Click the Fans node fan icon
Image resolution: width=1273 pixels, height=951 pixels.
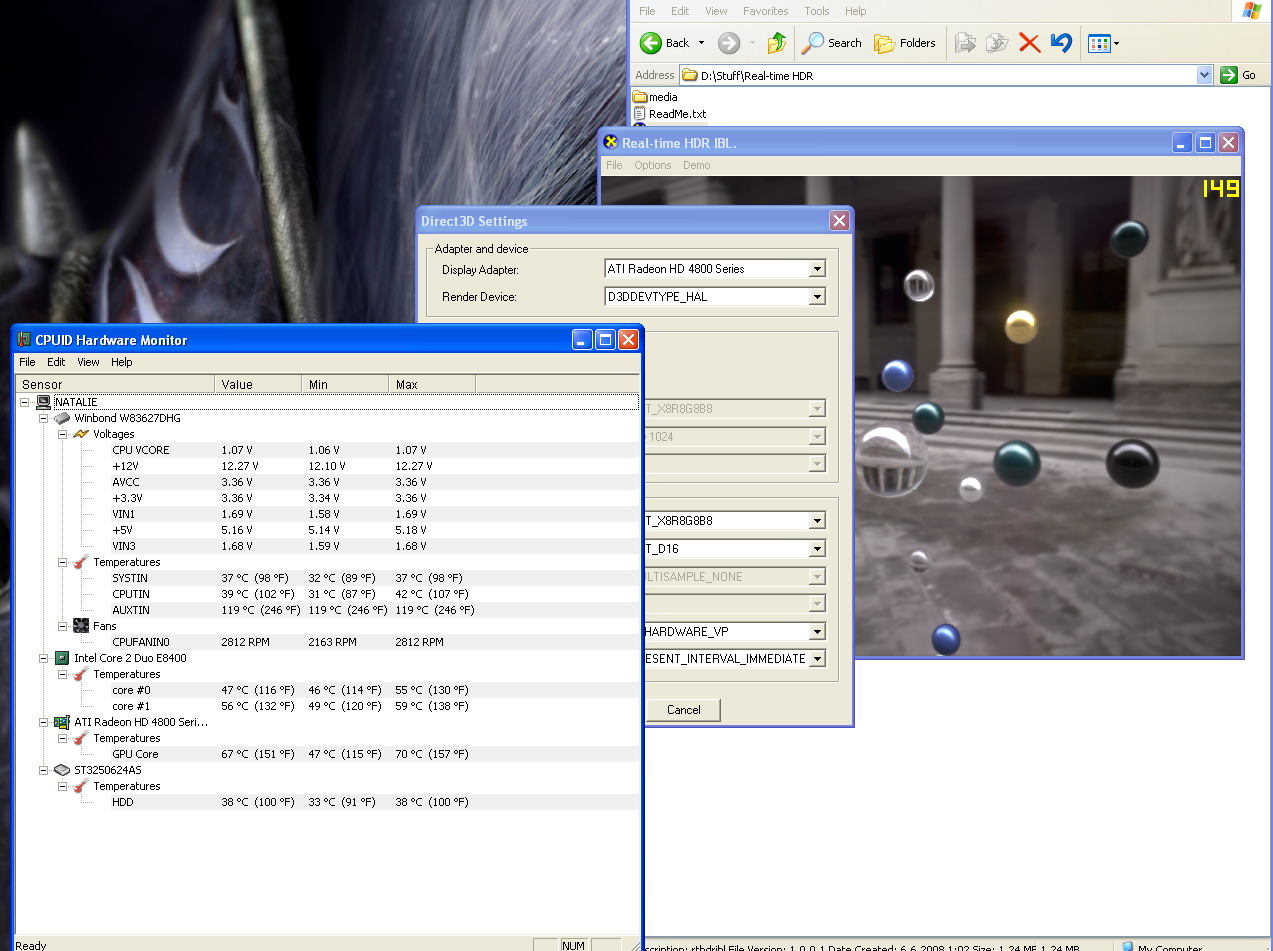[81, 626]
